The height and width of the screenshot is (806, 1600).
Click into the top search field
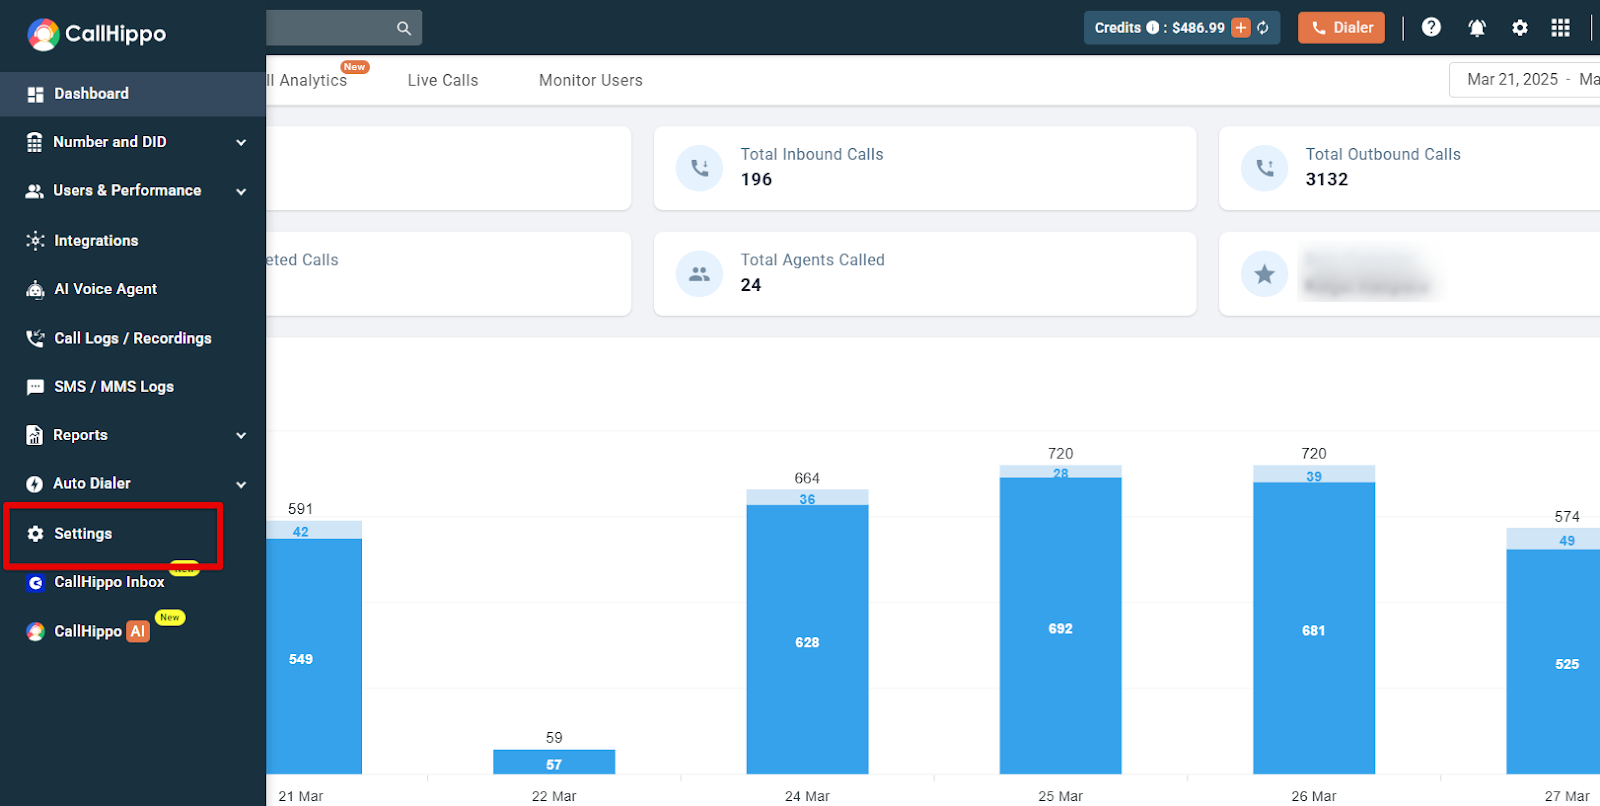pyautogui.click(x=343, y=28)
